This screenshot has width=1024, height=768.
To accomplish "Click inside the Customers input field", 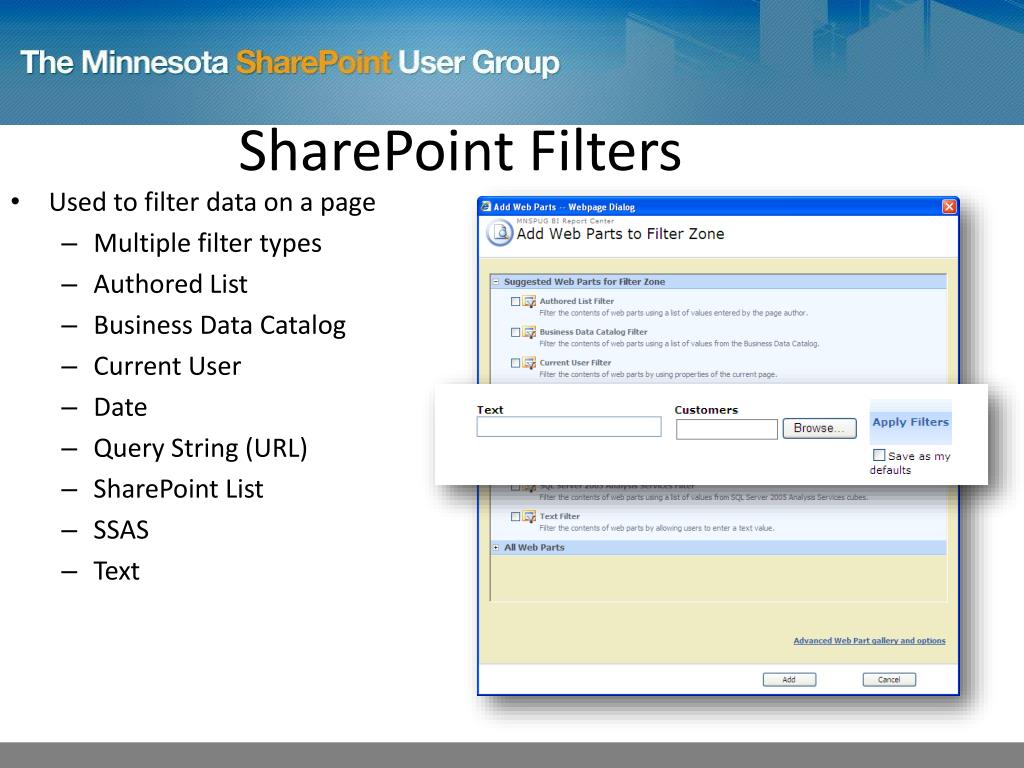I will pyautogui.click(x=727, y=429).
